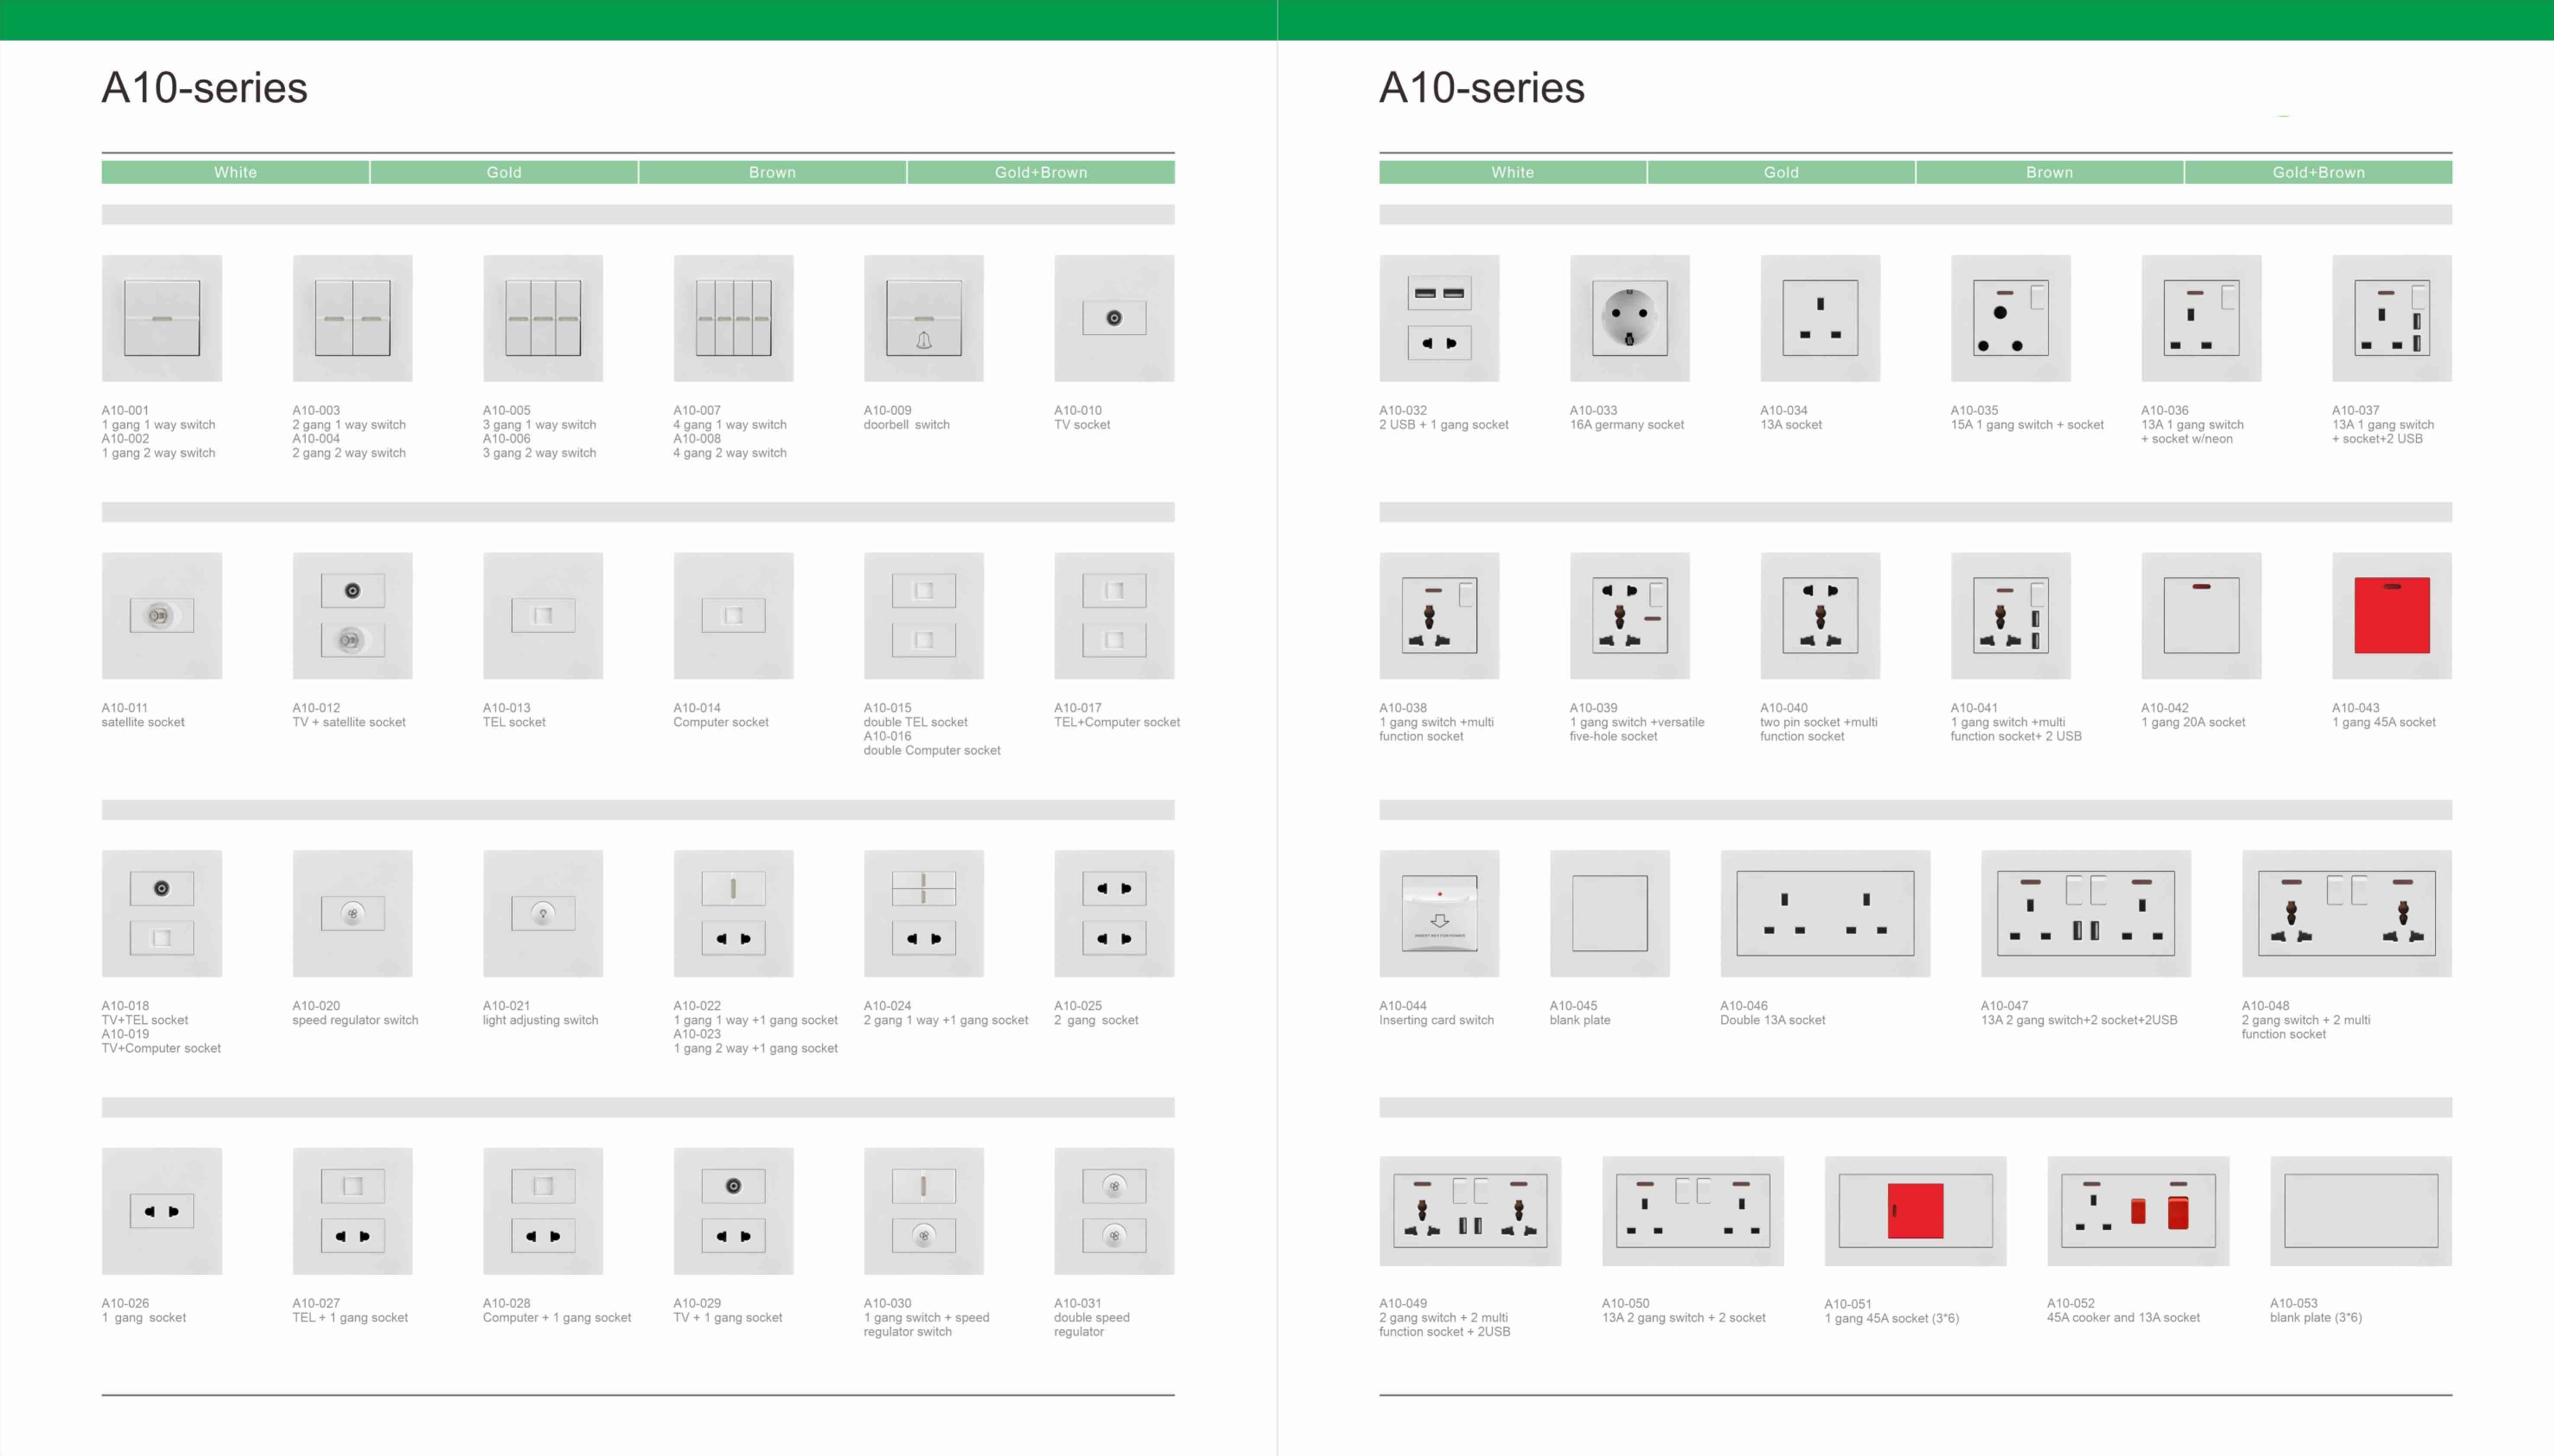Click the A10-031 double speed regulator image
The image size is (2554, 1456).
1114,1211
